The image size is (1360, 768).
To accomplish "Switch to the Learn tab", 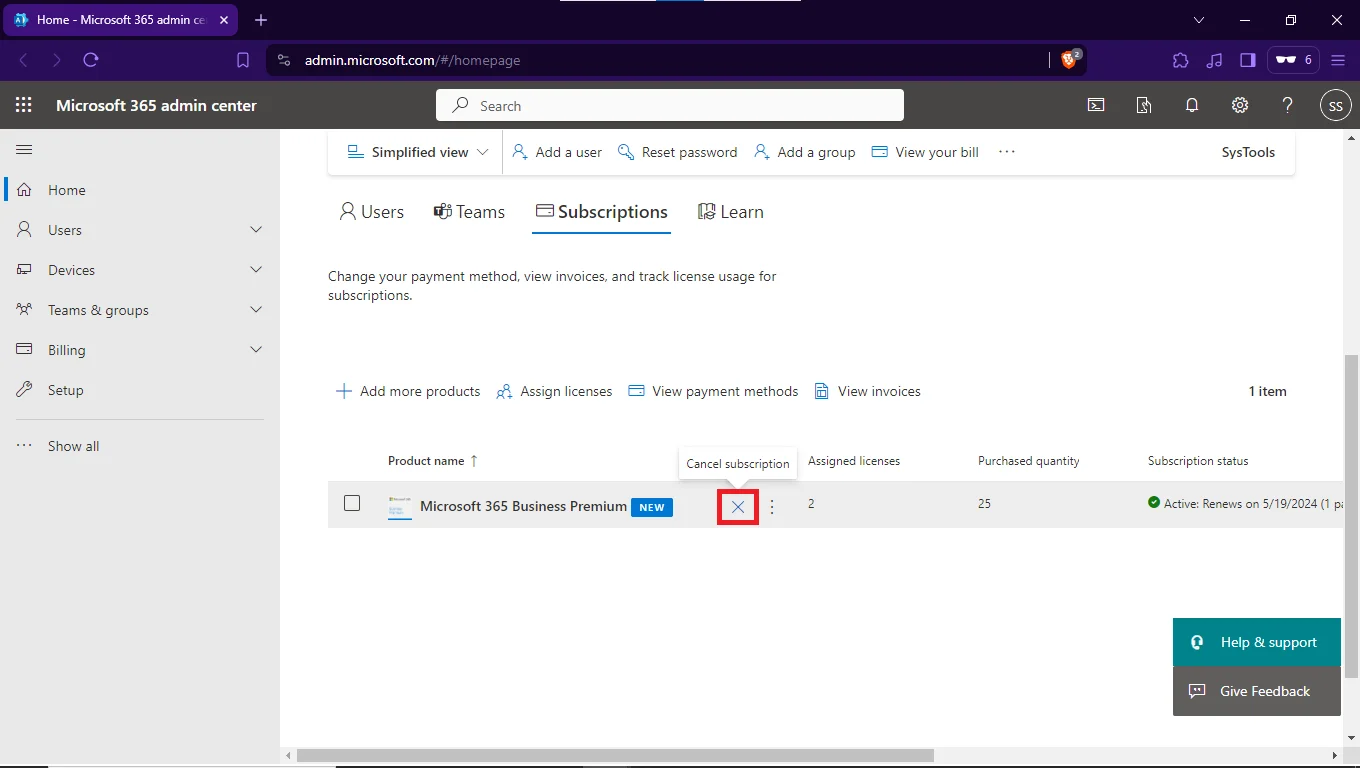I will click(730, 212).
